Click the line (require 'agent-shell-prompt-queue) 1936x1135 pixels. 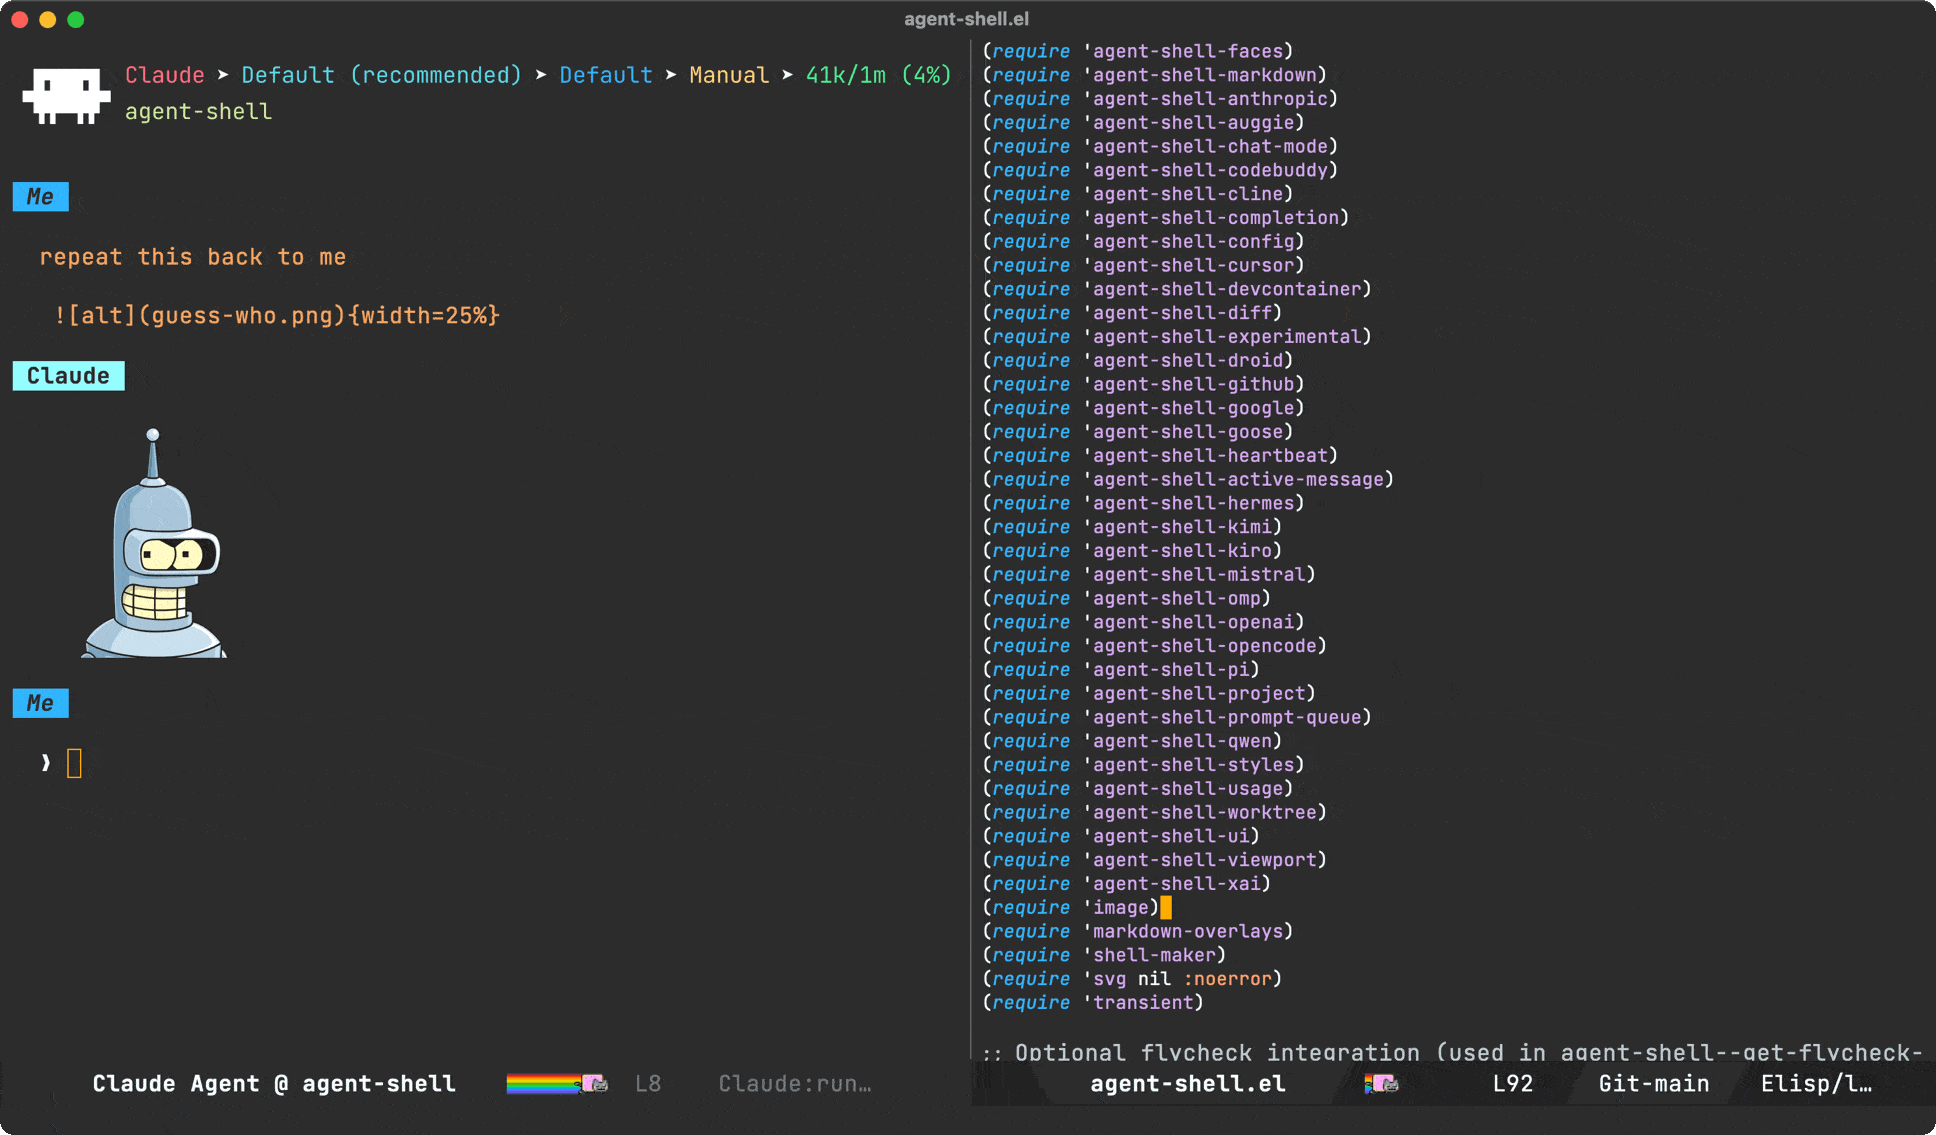tap(1177, 718)
